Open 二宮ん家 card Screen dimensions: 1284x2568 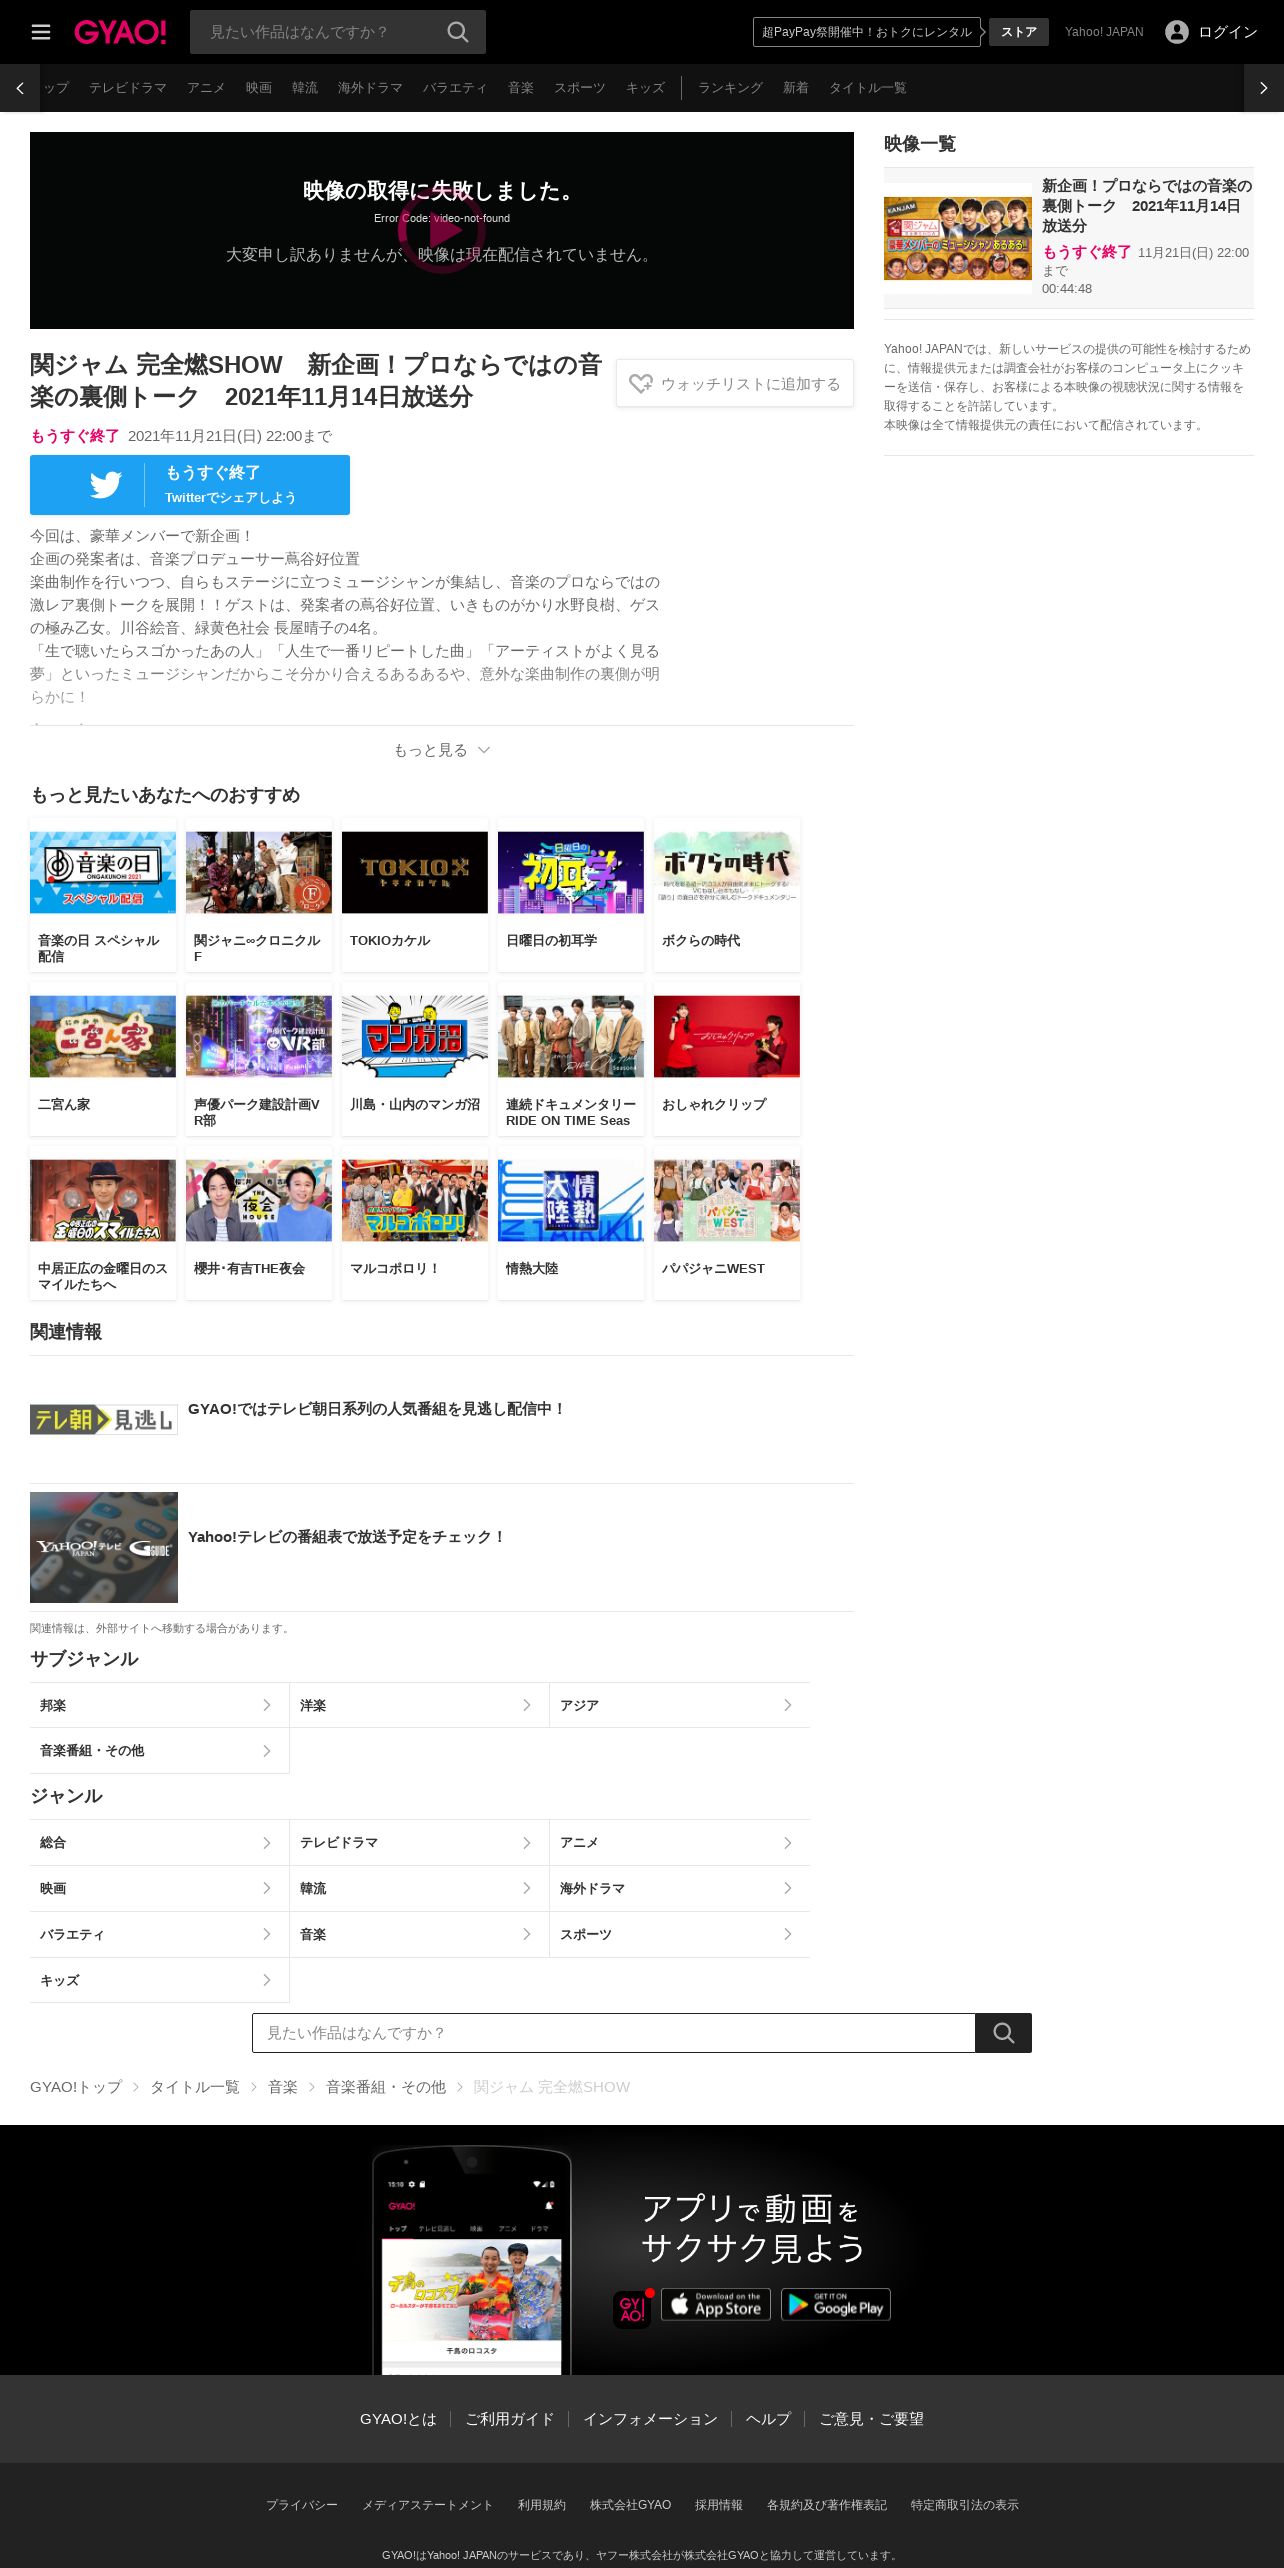(x=103, y=1059)
